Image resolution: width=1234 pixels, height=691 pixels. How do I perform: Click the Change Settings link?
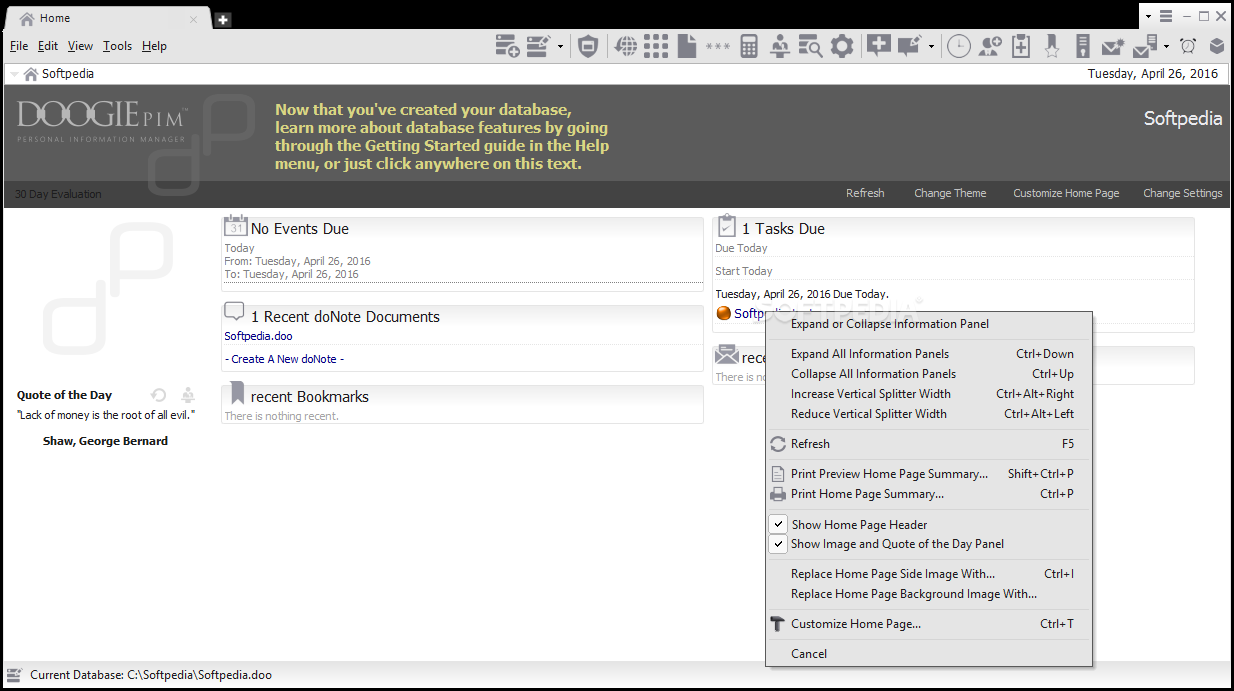point(1183,193)
